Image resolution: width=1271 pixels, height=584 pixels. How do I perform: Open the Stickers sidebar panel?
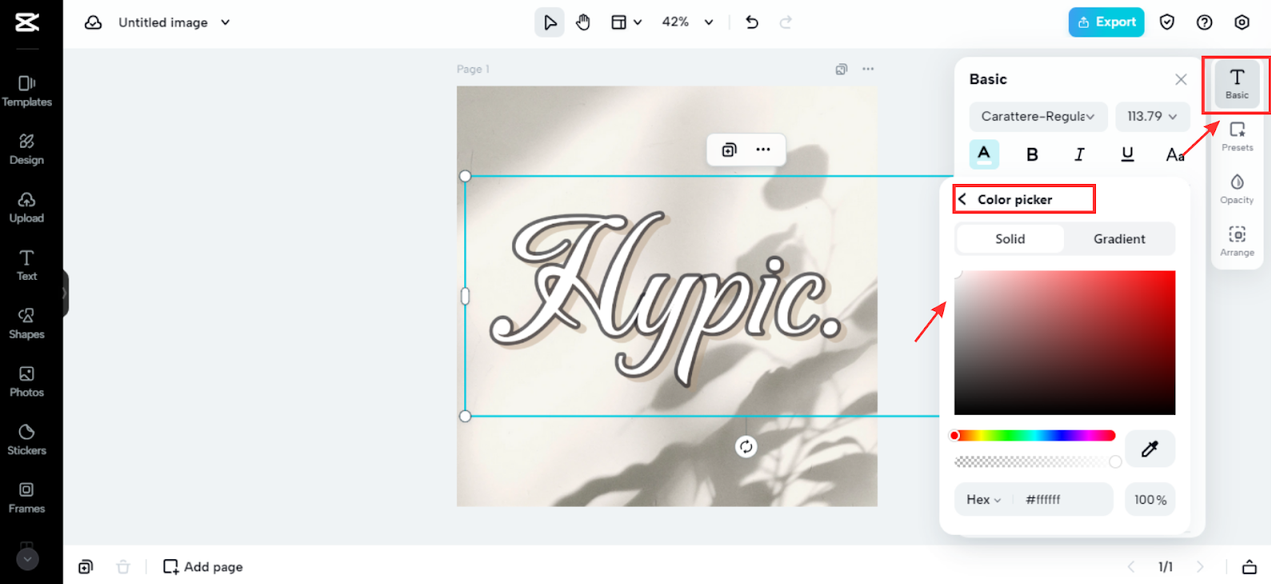click(27, 439)
